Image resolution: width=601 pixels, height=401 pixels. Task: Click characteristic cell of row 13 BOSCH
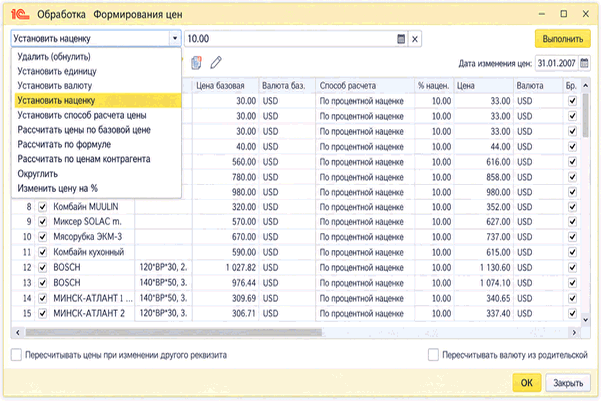(163, 283)
